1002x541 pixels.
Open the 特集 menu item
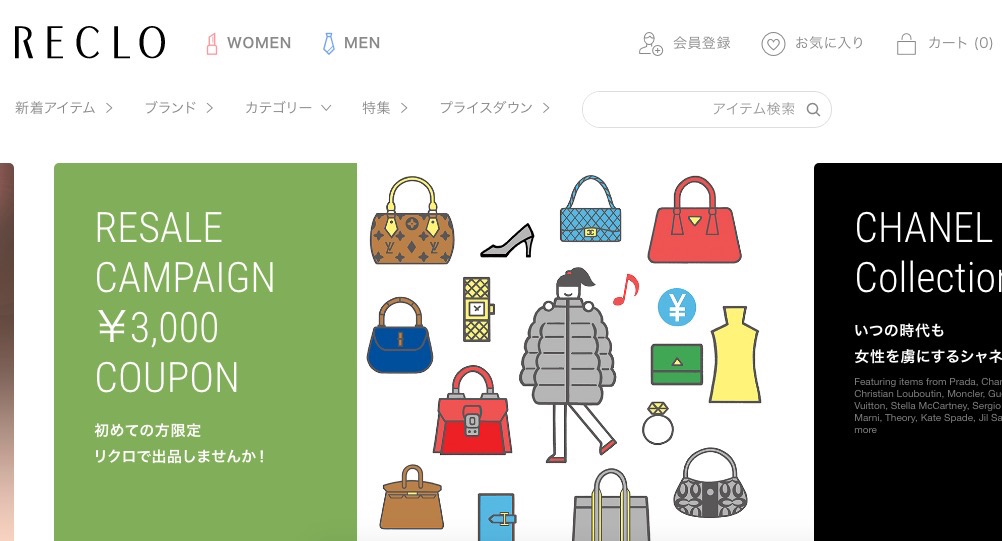click(x=385, y=108)
